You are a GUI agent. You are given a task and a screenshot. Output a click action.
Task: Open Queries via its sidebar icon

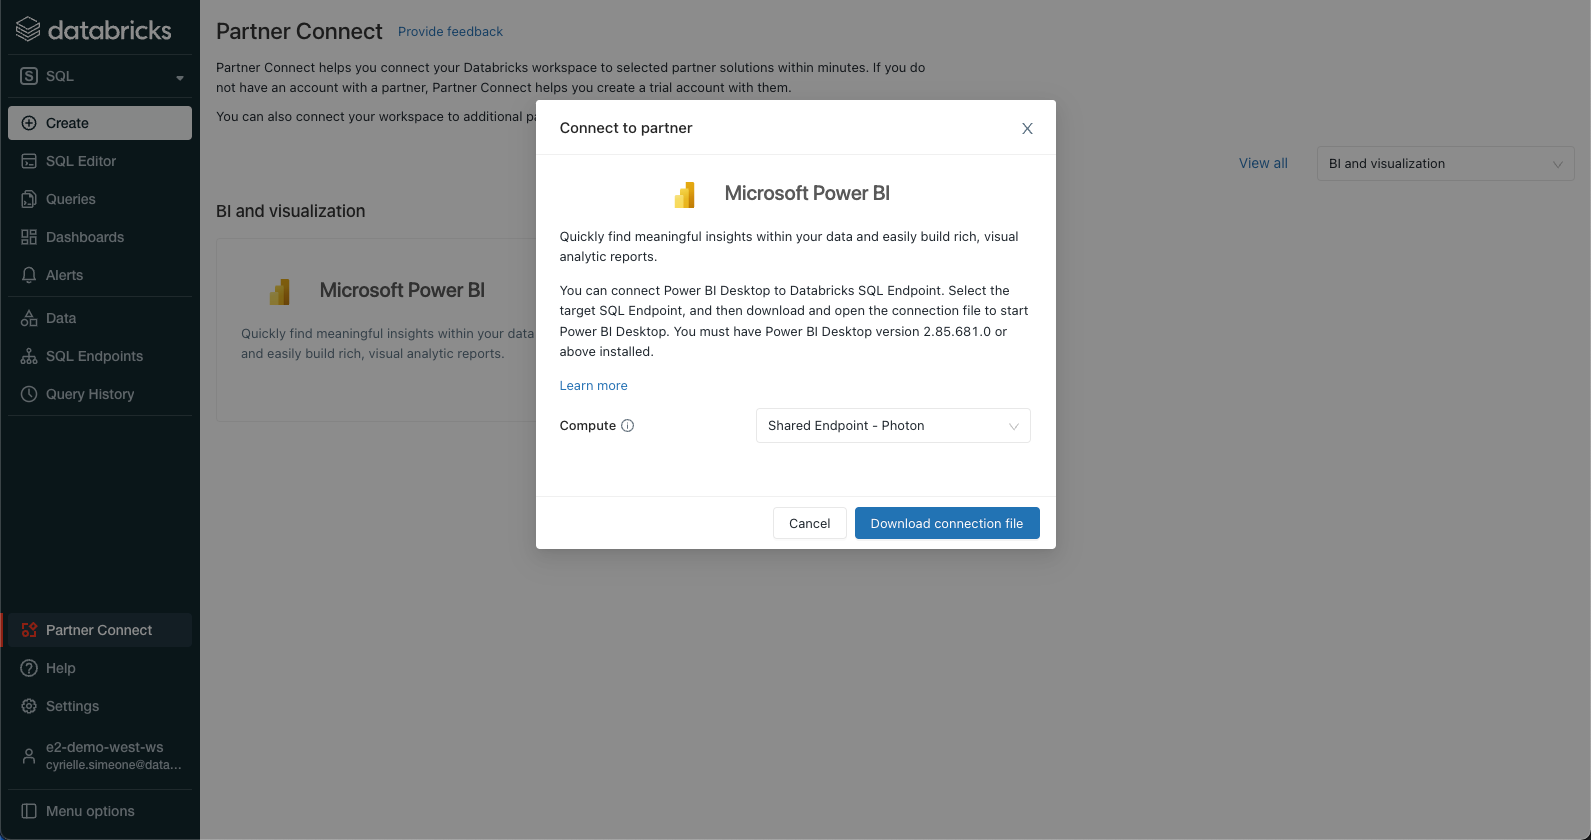coord(29,199)
